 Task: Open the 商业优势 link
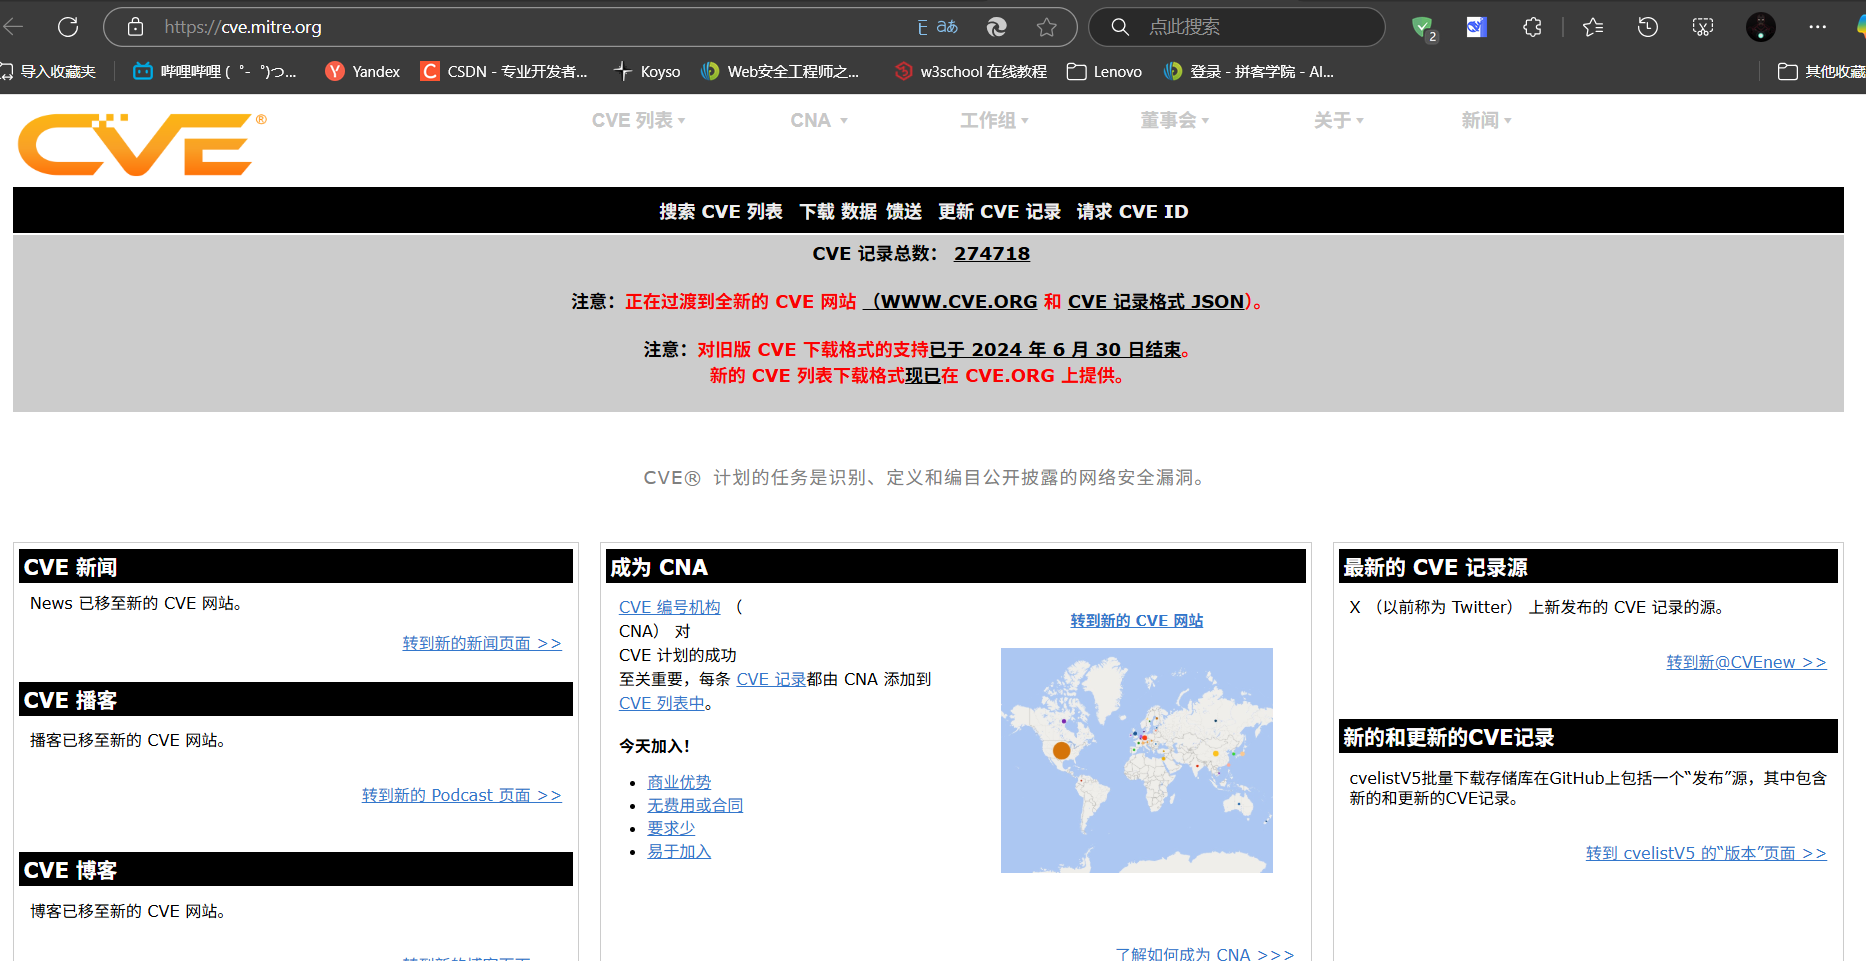click(x=679, y=782)
